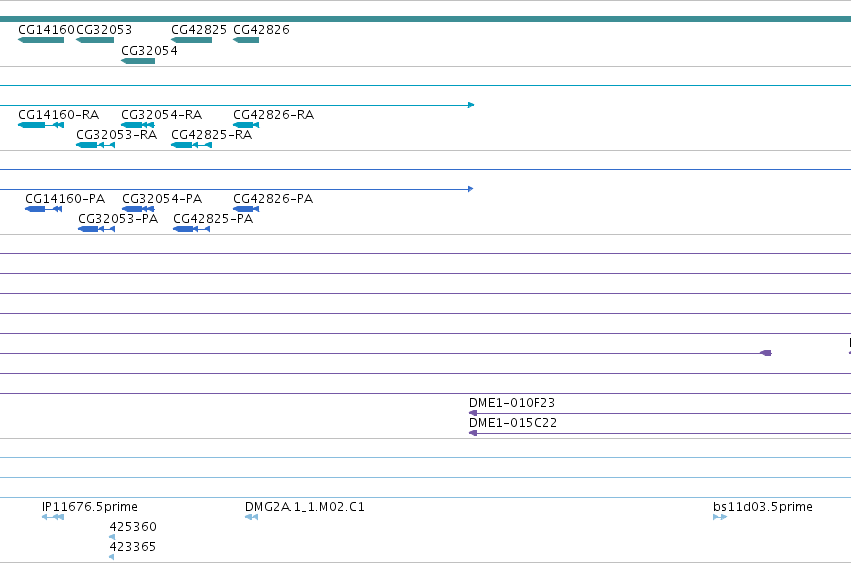Select the CG32054 gene arrow glyph
Screen dimensions: 851x563
(138, 61)
